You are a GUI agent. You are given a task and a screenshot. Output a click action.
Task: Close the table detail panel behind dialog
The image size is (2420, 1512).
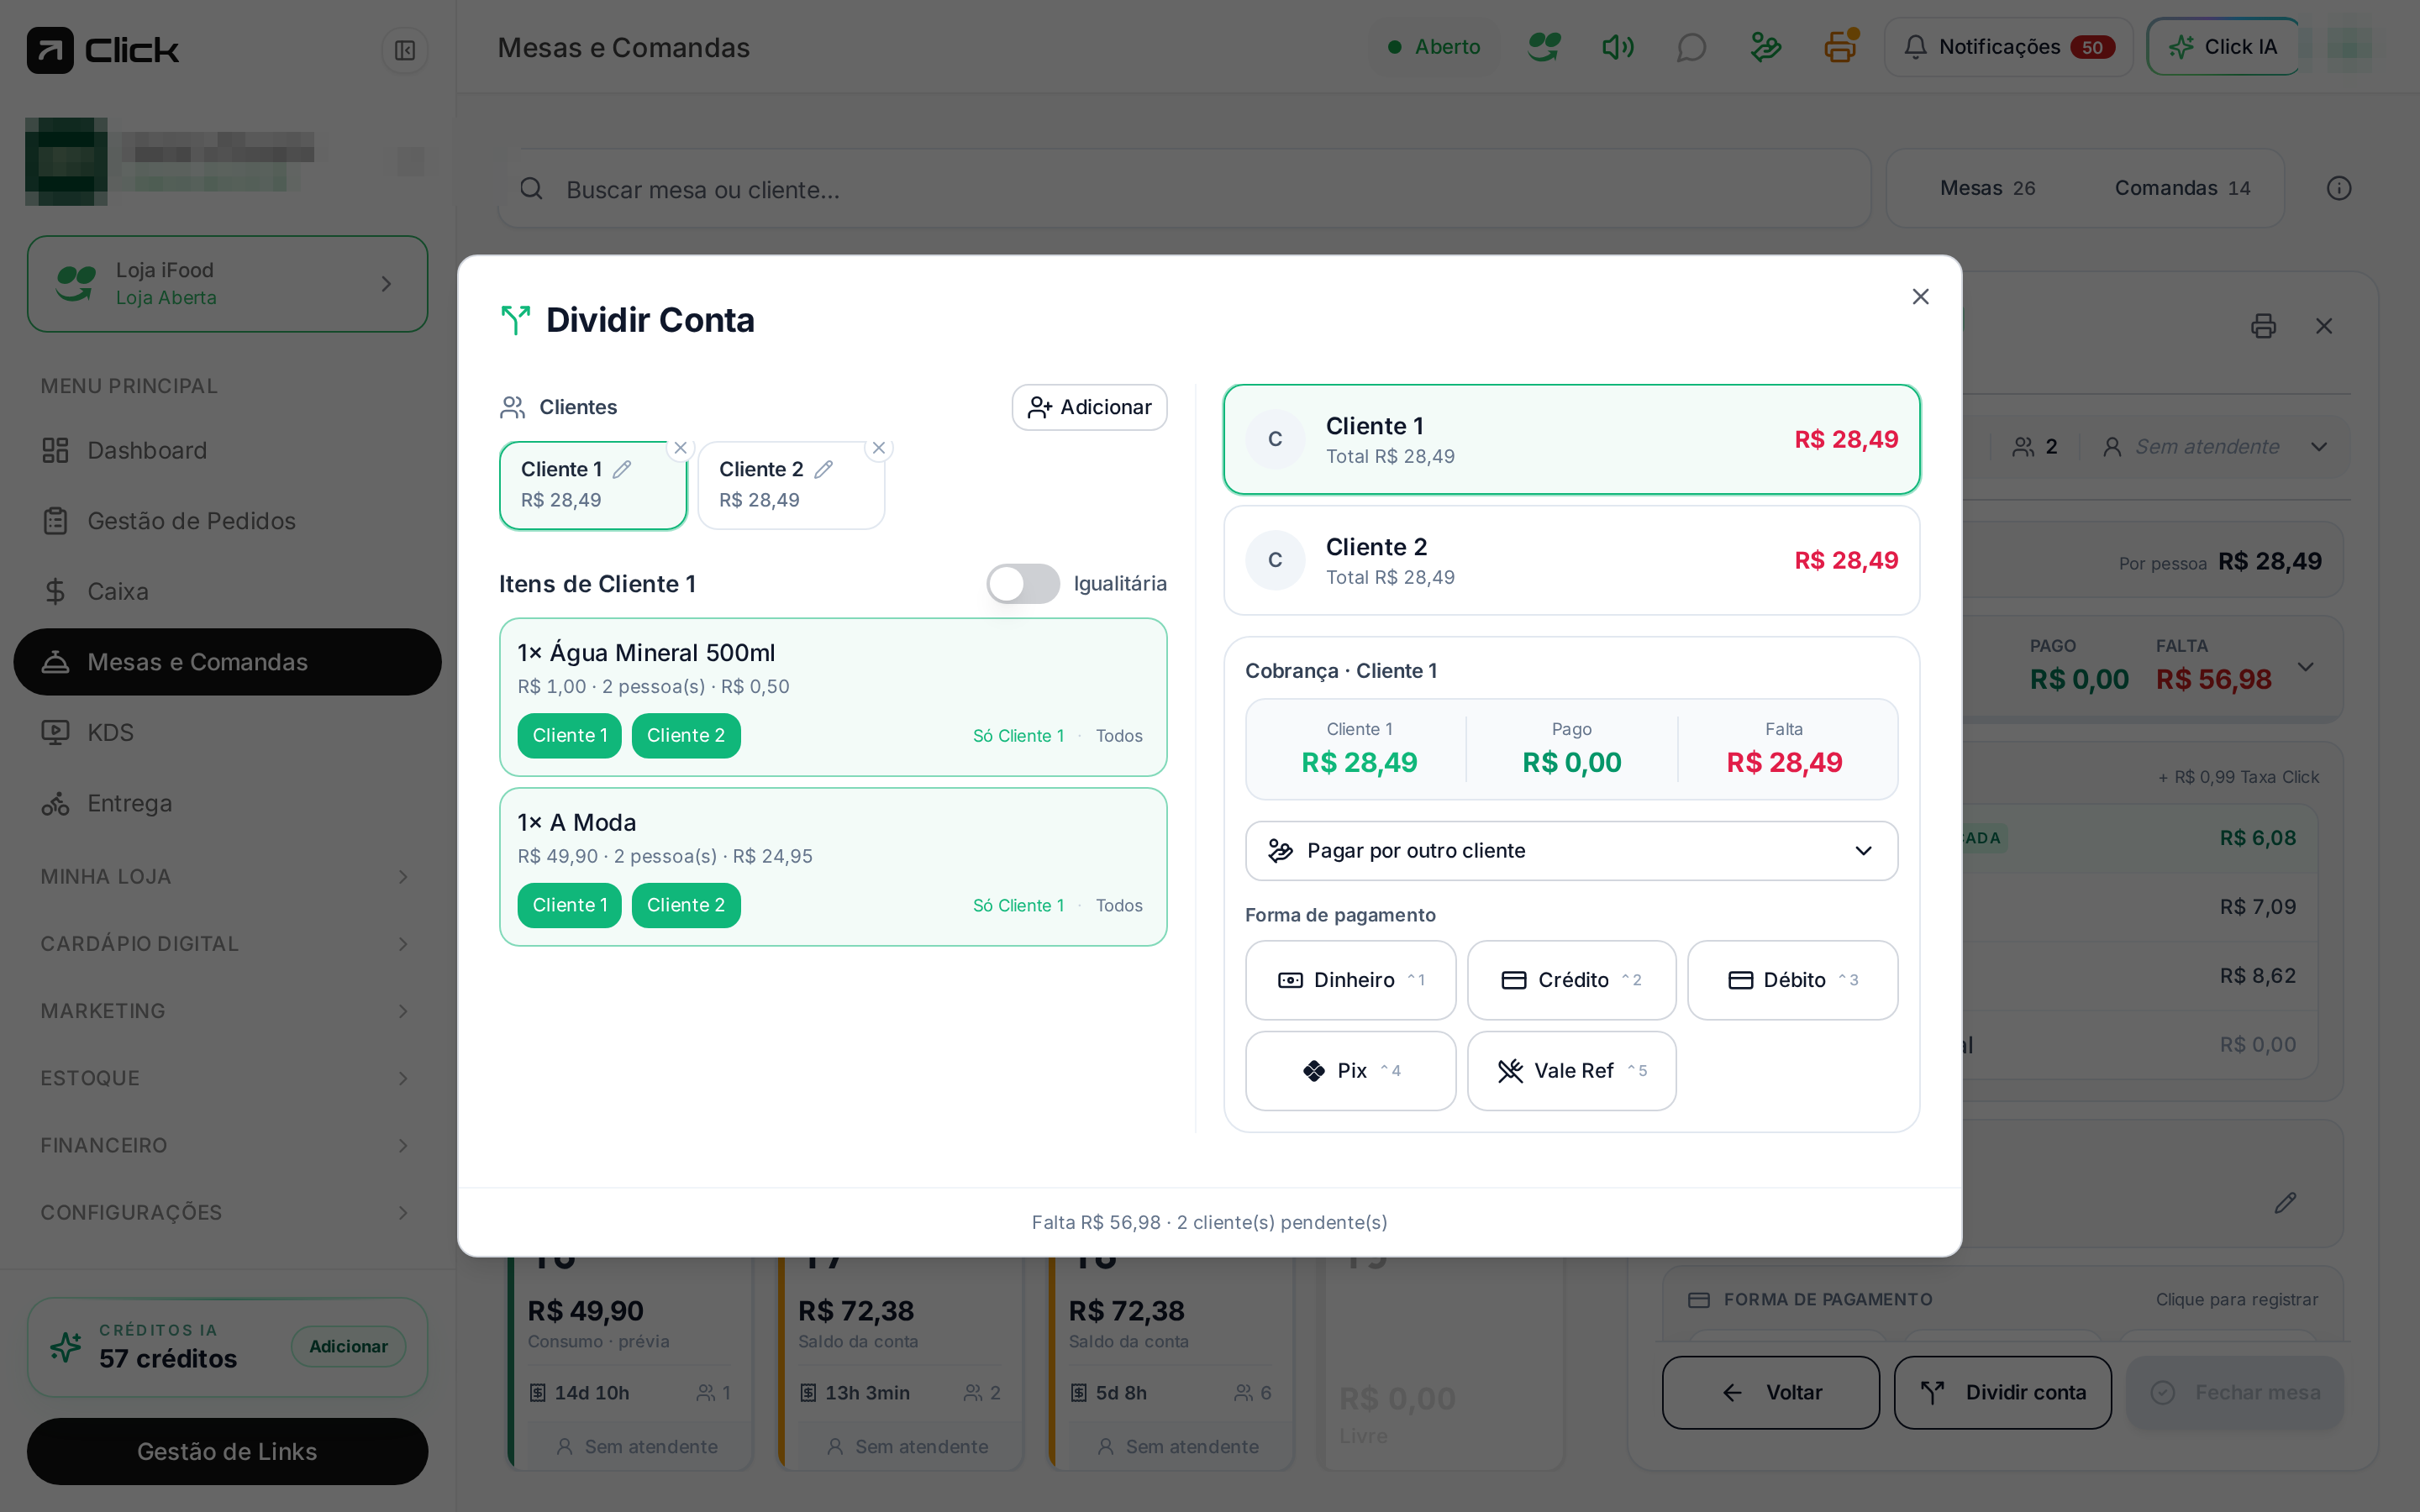pos(2324,326)
